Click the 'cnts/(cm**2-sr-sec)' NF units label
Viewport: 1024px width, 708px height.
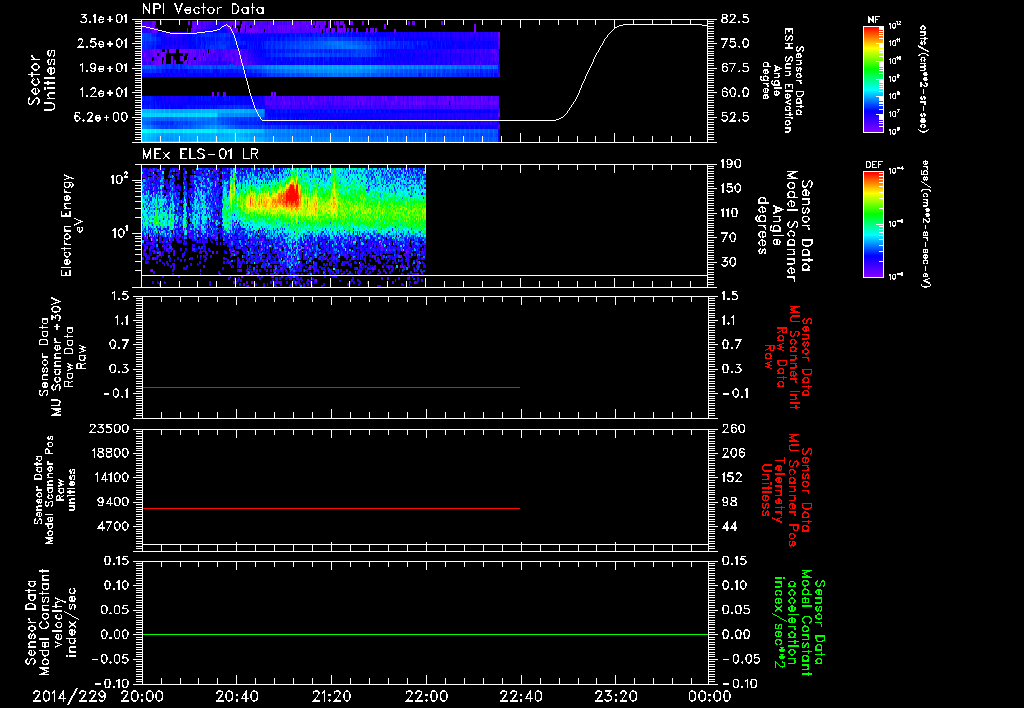point(923,79)
